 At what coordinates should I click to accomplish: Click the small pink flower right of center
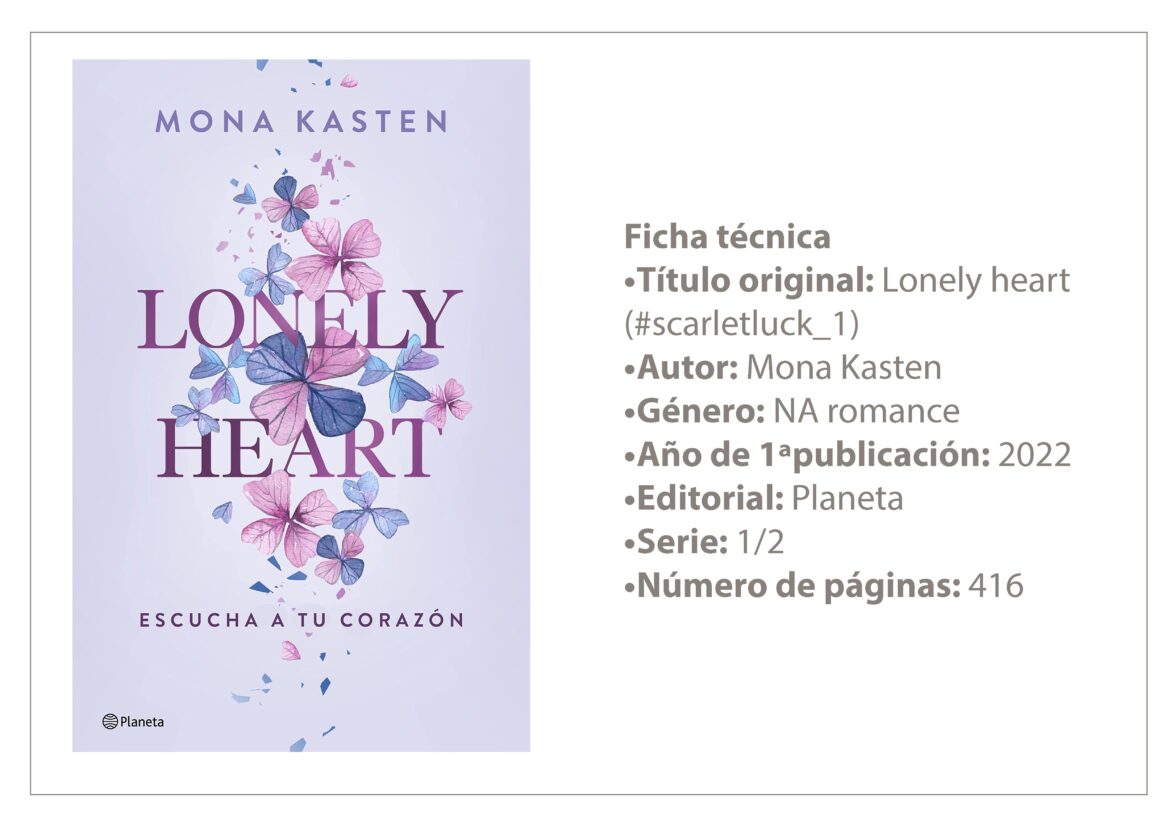tap(447, 402)
